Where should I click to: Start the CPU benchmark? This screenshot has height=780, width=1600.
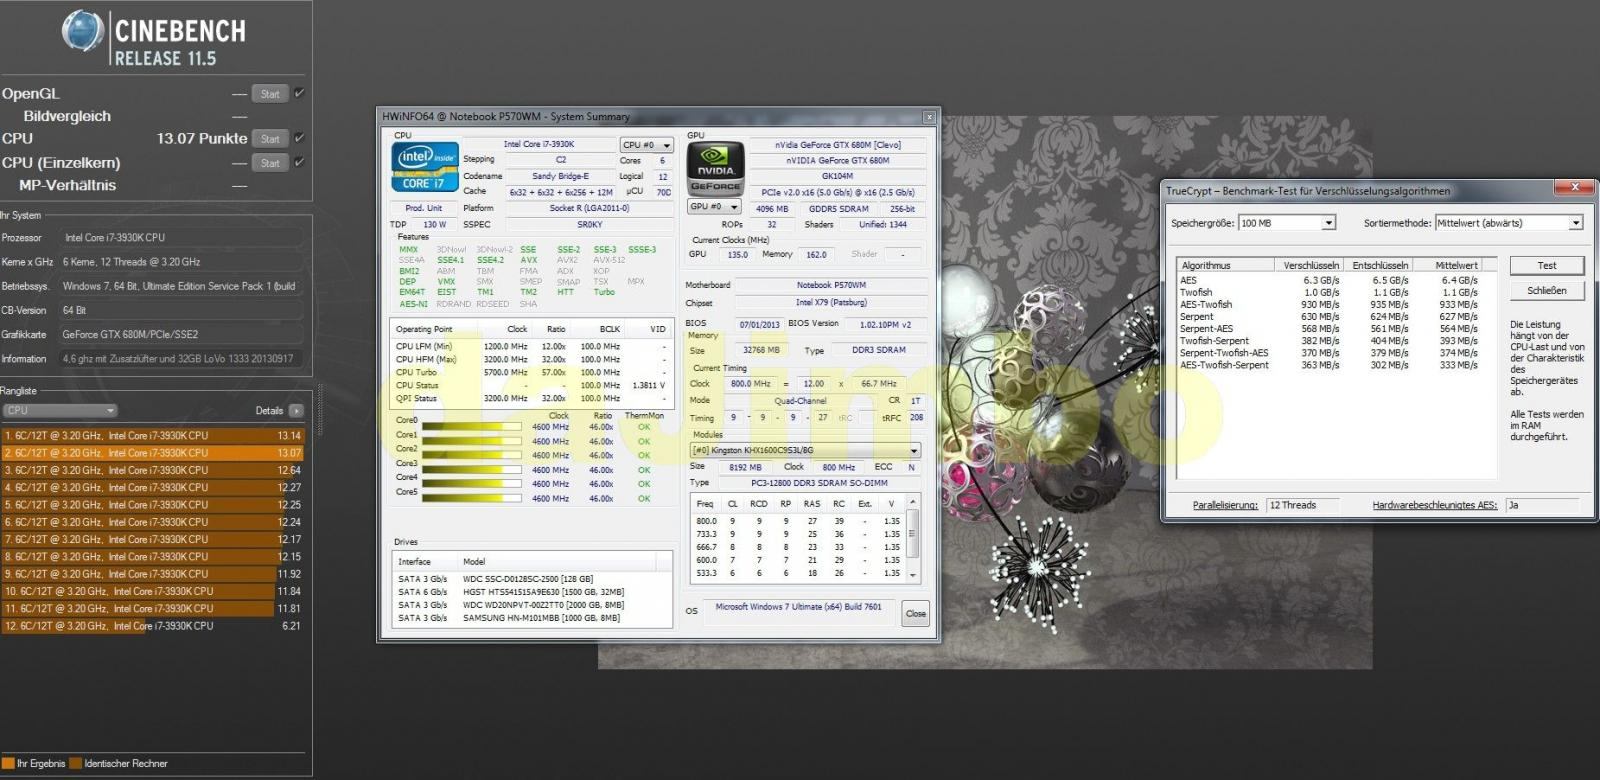coord(270,139)
